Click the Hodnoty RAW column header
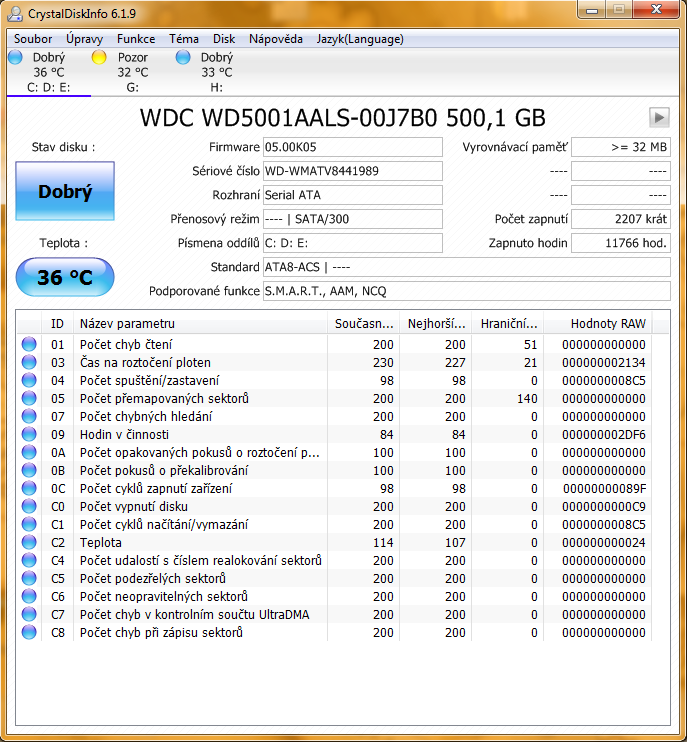 pyautogui.click(x=598, y=324)
